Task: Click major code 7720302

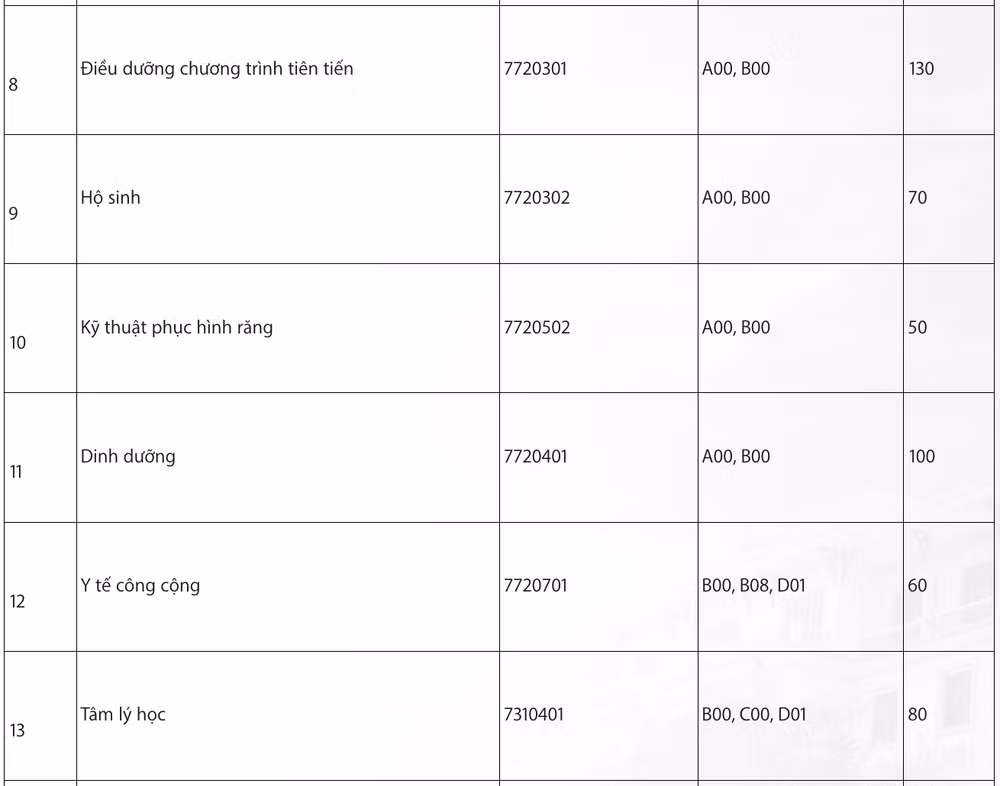Action: click(x=536, y=198)
